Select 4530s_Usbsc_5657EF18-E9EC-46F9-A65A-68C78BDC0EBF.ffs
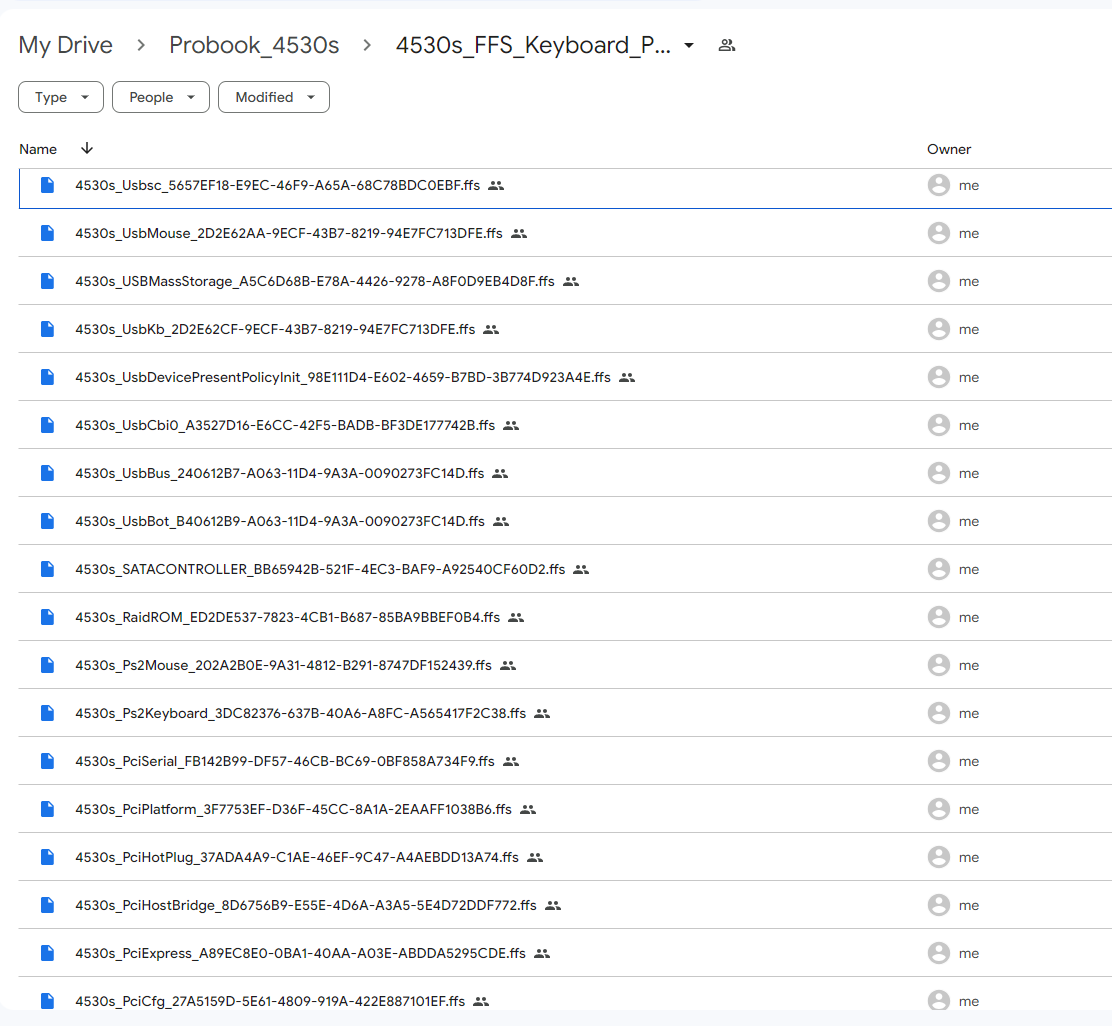The height and width of the screenshot is (1026, 1112). tap(277, 186)
